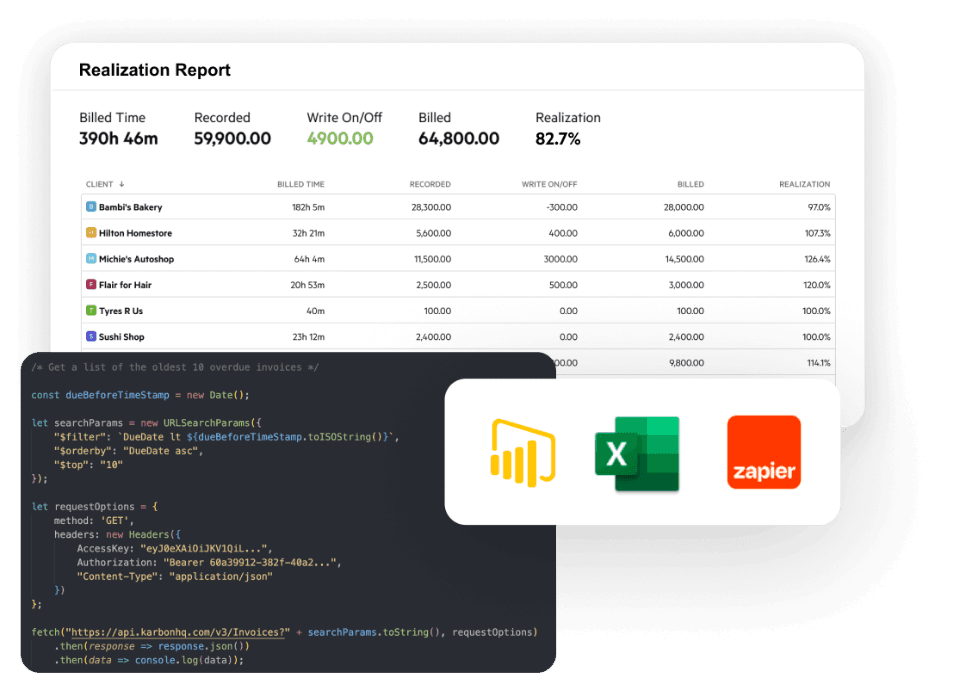Click the WRITE ON/OFF column header
The height and width of the screenshot is (678, 972).
[x=547, y=184]
